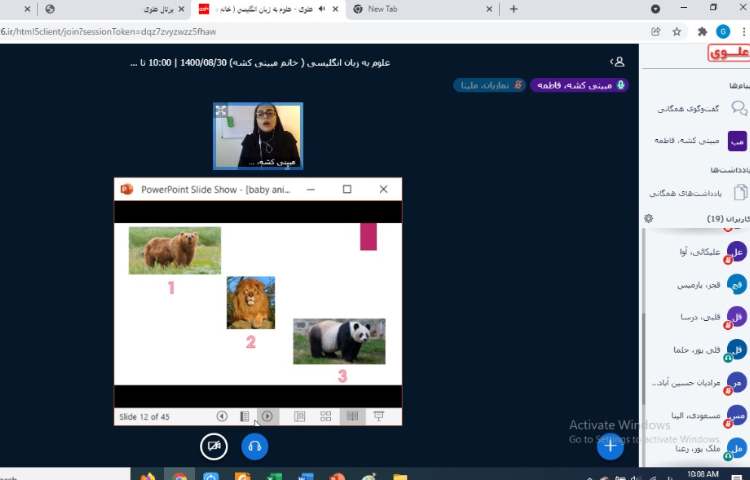Click the Slide 12 of 45 status text

[x=144, y=417]
